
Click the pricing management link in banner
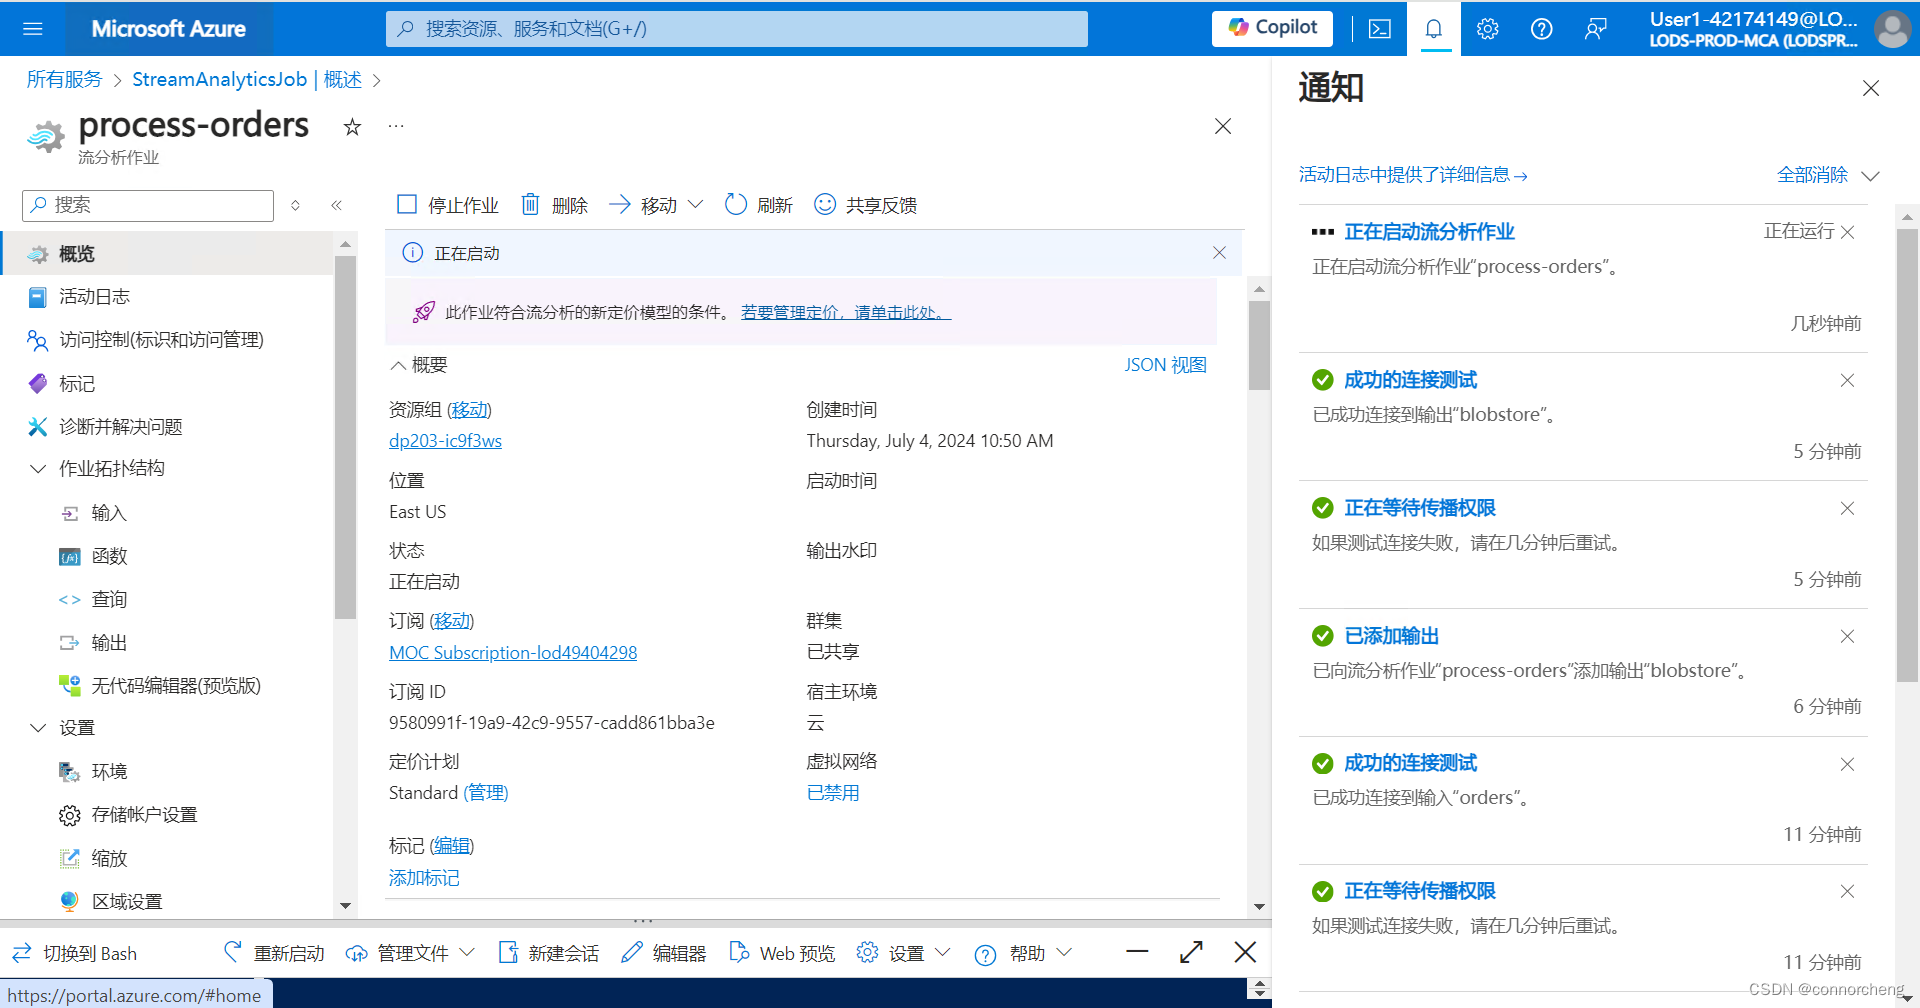click(846, 312)
